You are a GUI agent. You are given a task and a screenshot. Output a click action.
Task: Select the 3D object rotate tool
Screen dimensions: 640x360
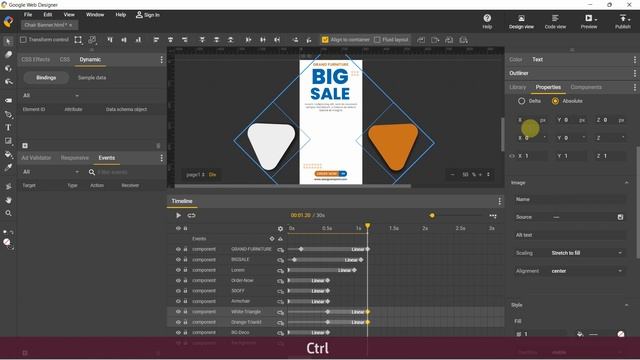(8, 68)
